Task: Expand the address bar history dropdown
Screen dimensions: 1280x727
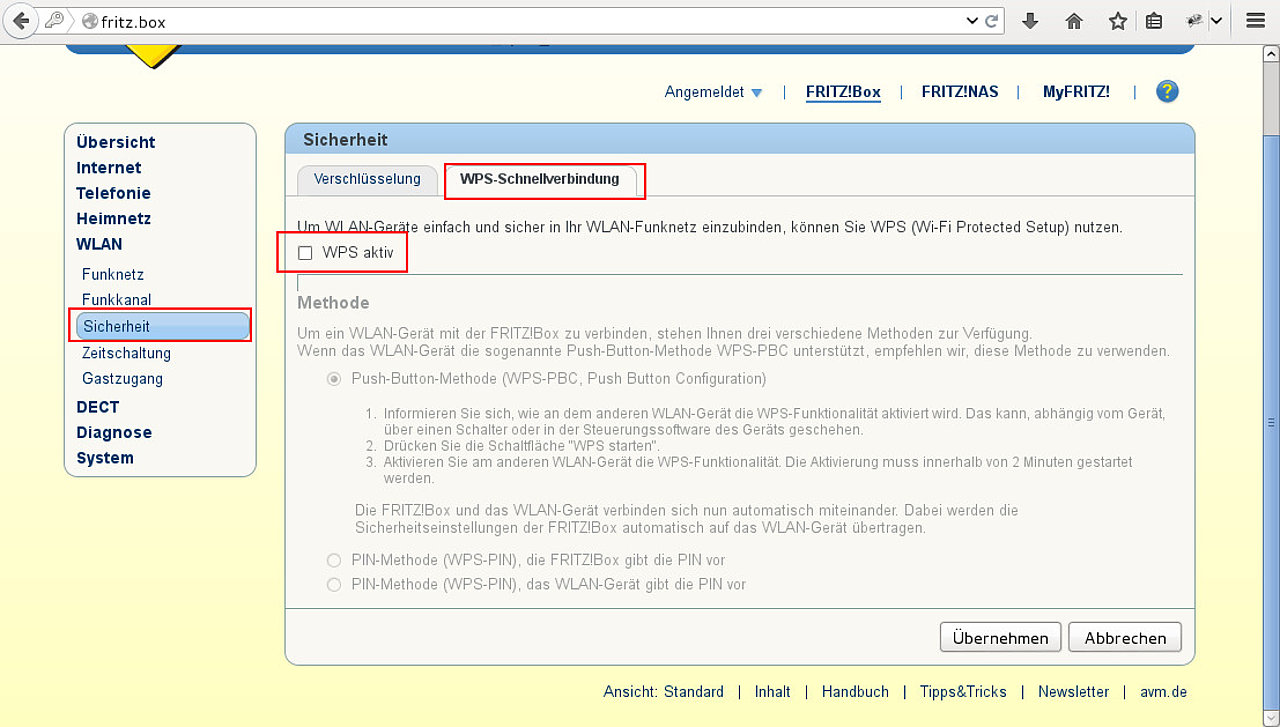Action: click(972, 21)
